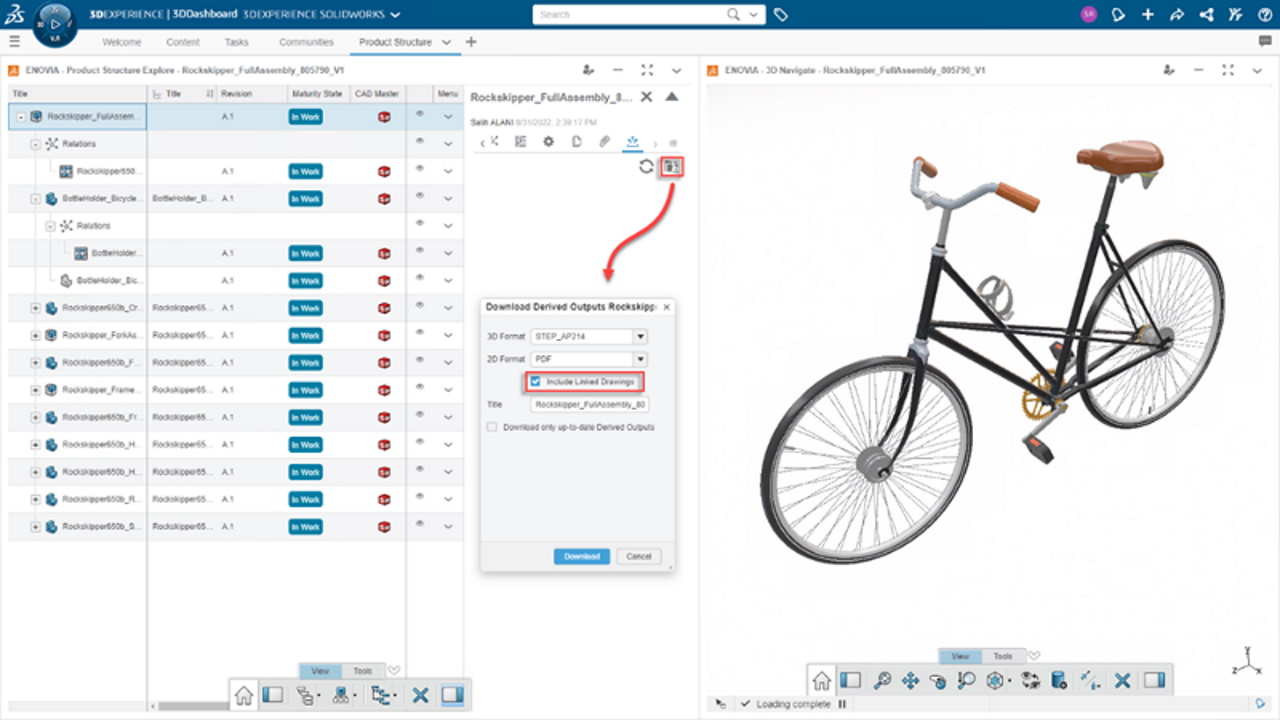Screen dimensions: 1280x720
Task: Open the Download Derived Outputs icon
Action: pyautogui.click(x=670, y=166)
